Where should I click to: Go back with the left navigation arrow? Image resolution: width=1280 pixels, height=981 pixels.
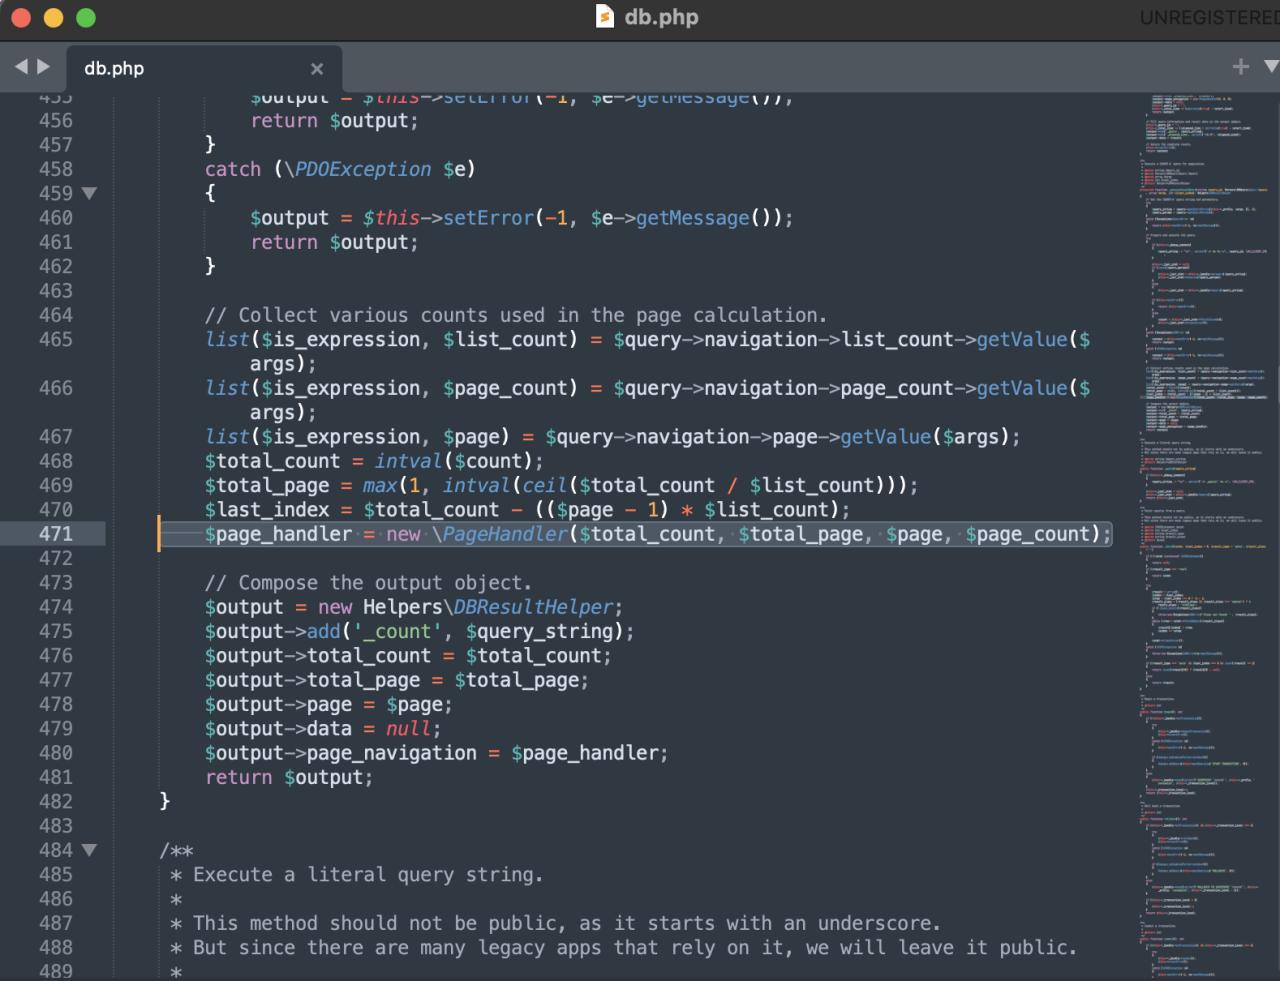coord(22,67)
